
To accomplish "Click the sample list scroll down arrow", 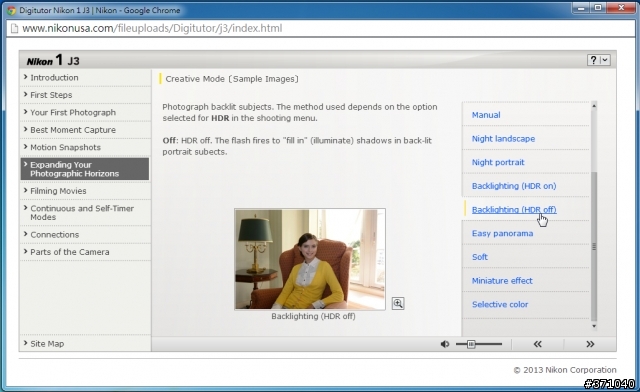I will (594, 326).
